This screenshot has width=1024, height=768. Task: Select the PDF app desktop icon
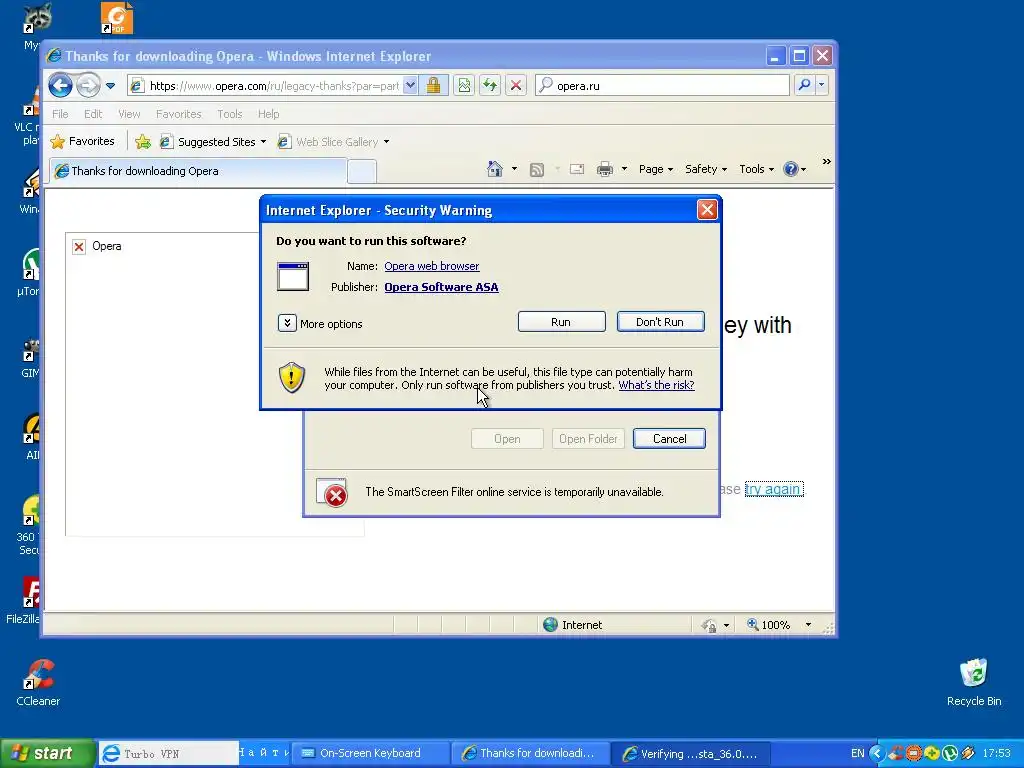[x=117, y=18]
